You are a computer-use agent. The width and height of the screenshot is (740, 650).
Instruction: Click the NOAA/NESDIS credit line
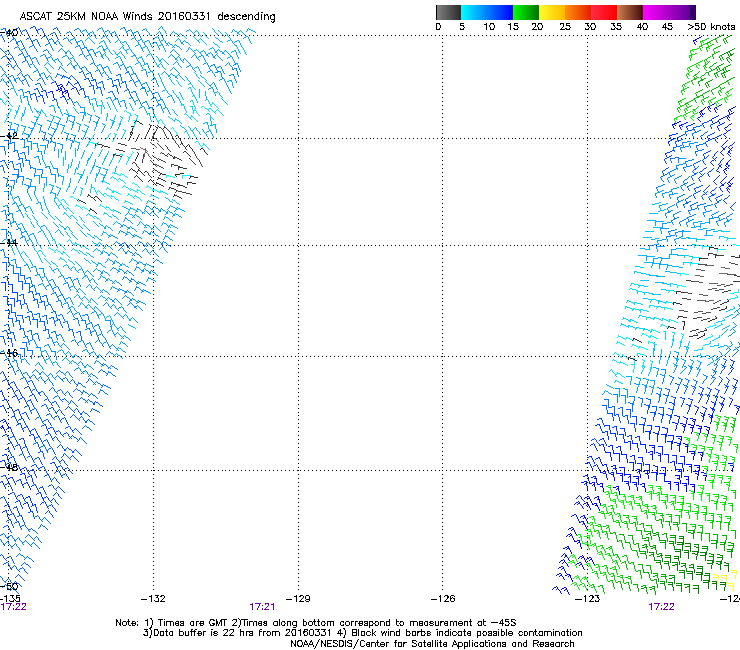(432, 643)
